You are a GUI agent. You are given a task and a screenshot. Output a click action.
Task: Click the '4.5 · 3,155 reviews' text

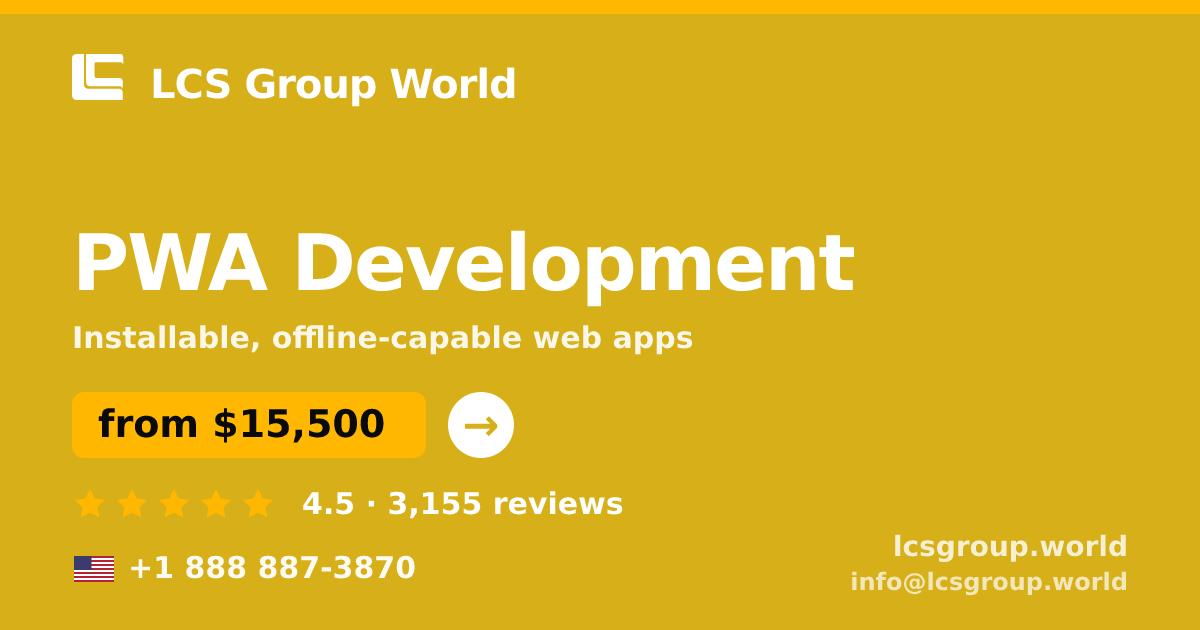462,504
